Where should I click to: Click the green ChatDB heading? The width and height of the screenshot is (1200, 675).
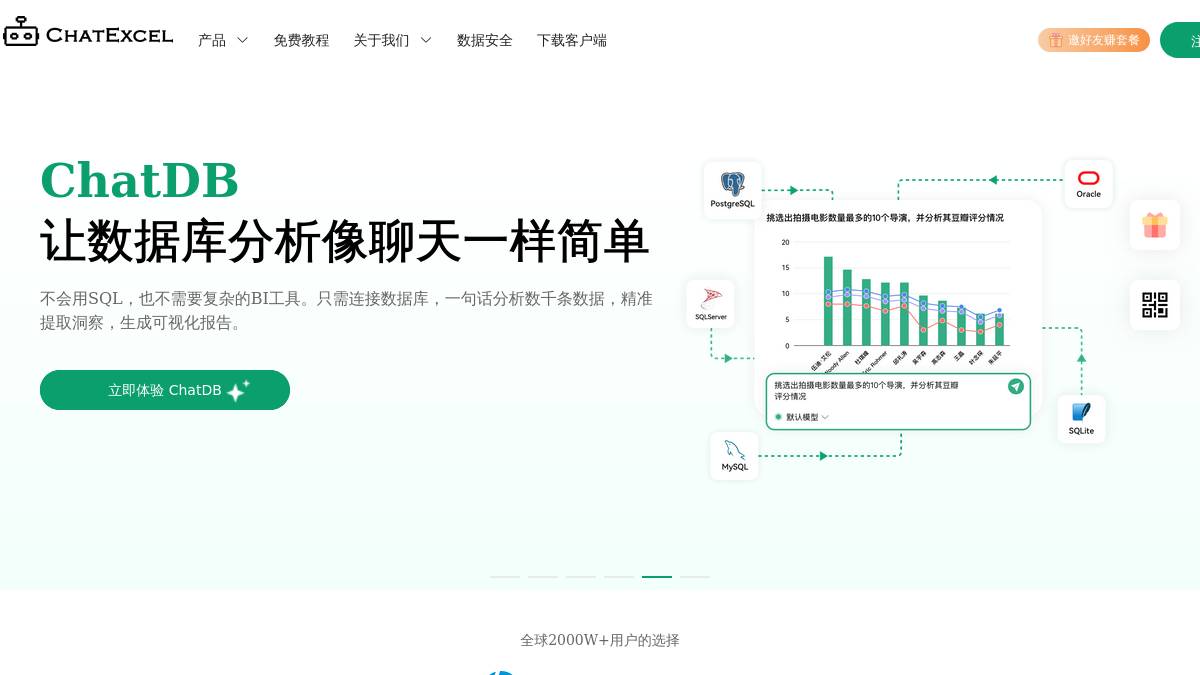click(139, 181)
